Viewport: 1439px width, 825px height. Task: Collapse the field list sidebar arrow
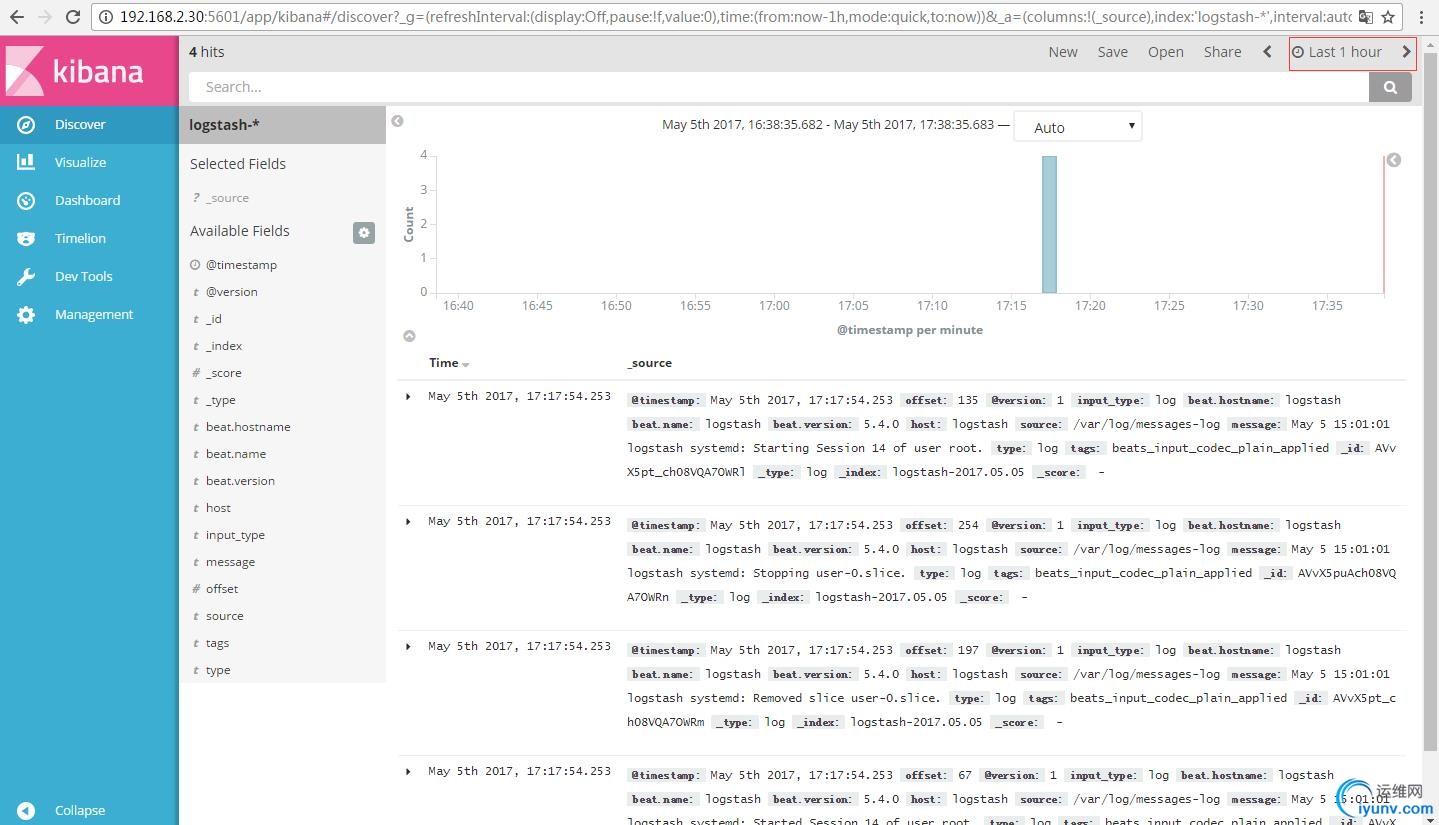[397, 121]
